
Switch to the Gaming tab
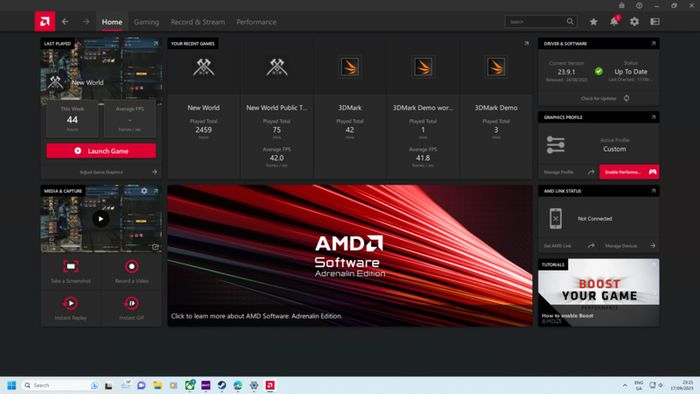pos(146,21)
